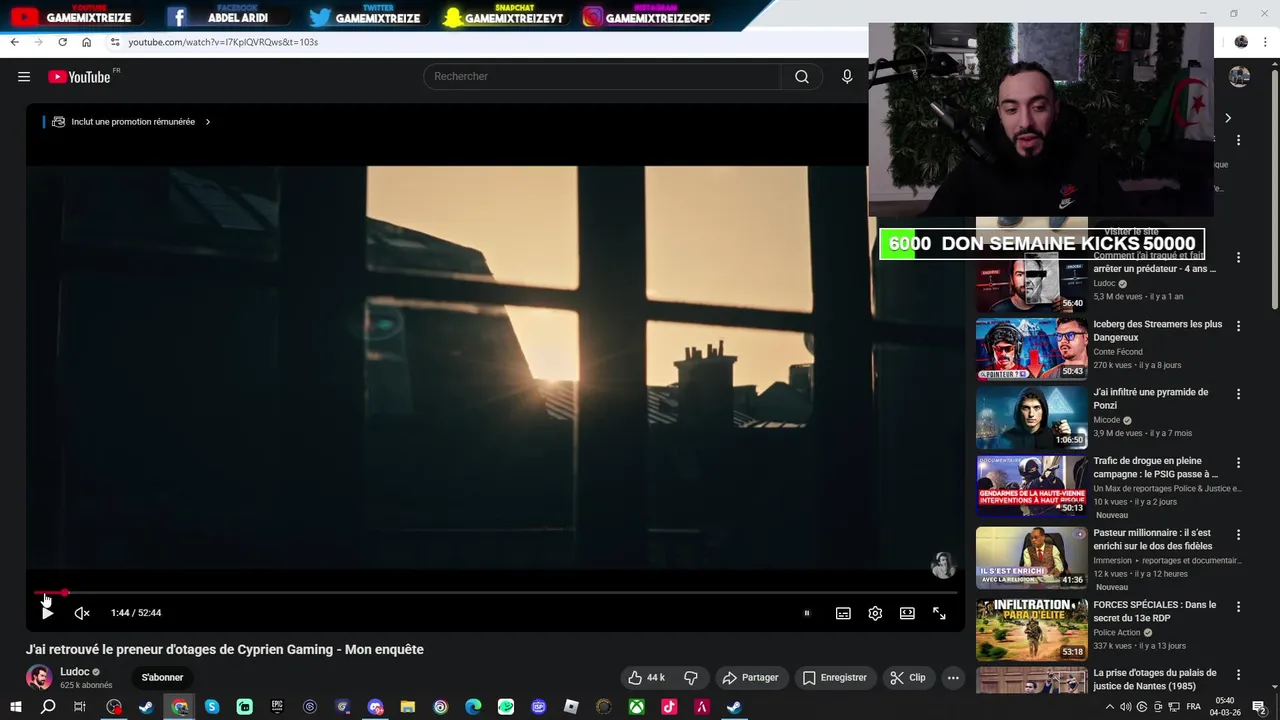1280x720 pixels.
Task: Go to the YouTube home logo
Action: tap(79, 77)
